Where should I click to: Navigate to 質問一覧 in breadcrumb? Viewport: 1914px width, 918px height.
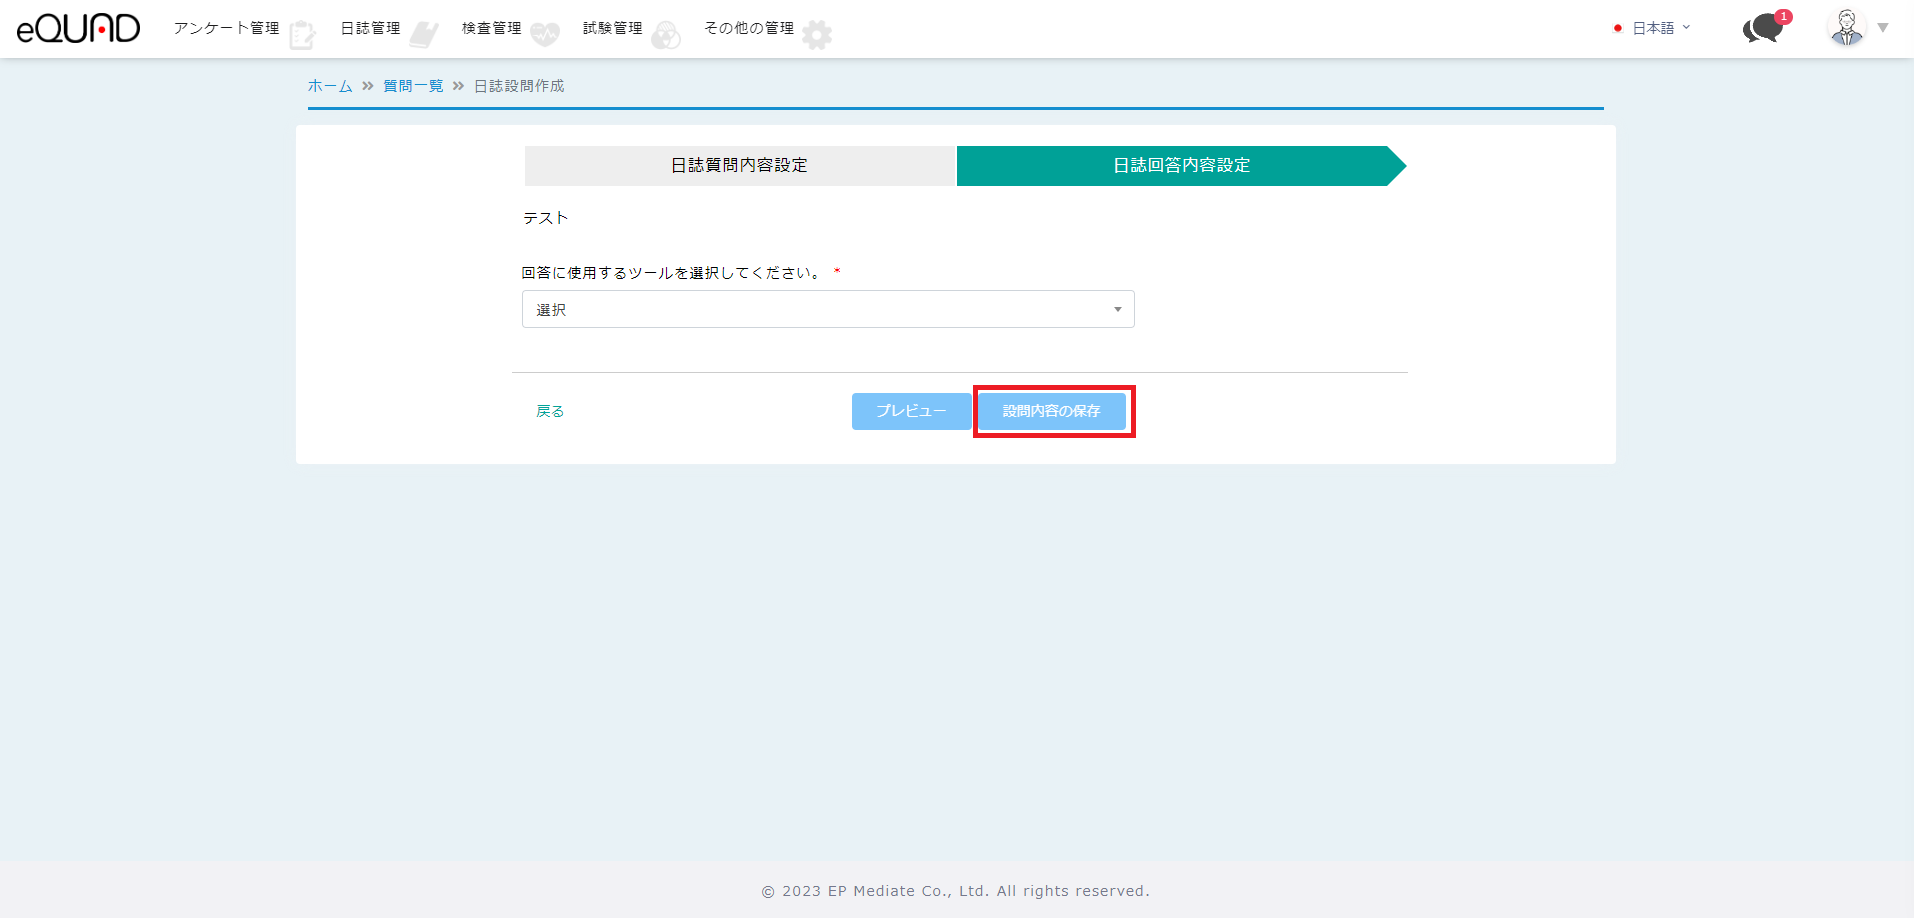click(413, 86)
